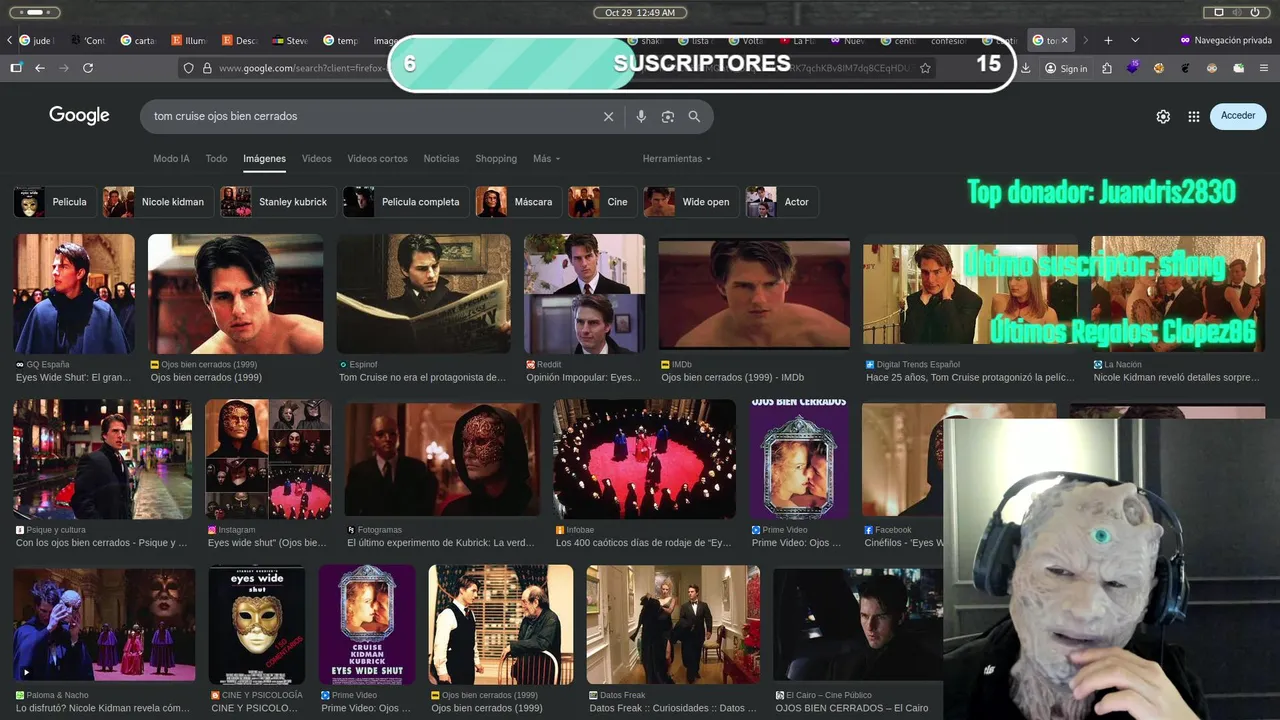This screenshot has height=720, width=1280.
Task: Switch to the Videos tab
Action: pyautogui.click(x=316, y=158)
